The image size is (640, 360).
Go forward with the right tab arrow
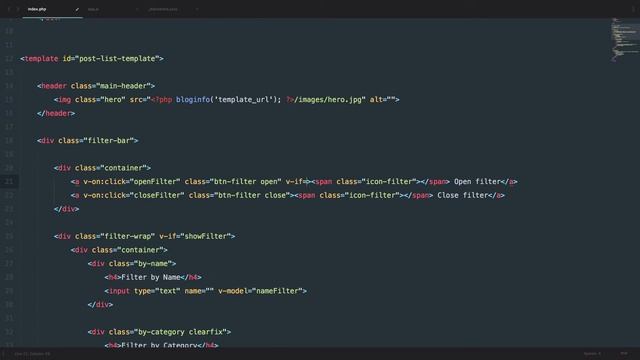pos(18,9)
